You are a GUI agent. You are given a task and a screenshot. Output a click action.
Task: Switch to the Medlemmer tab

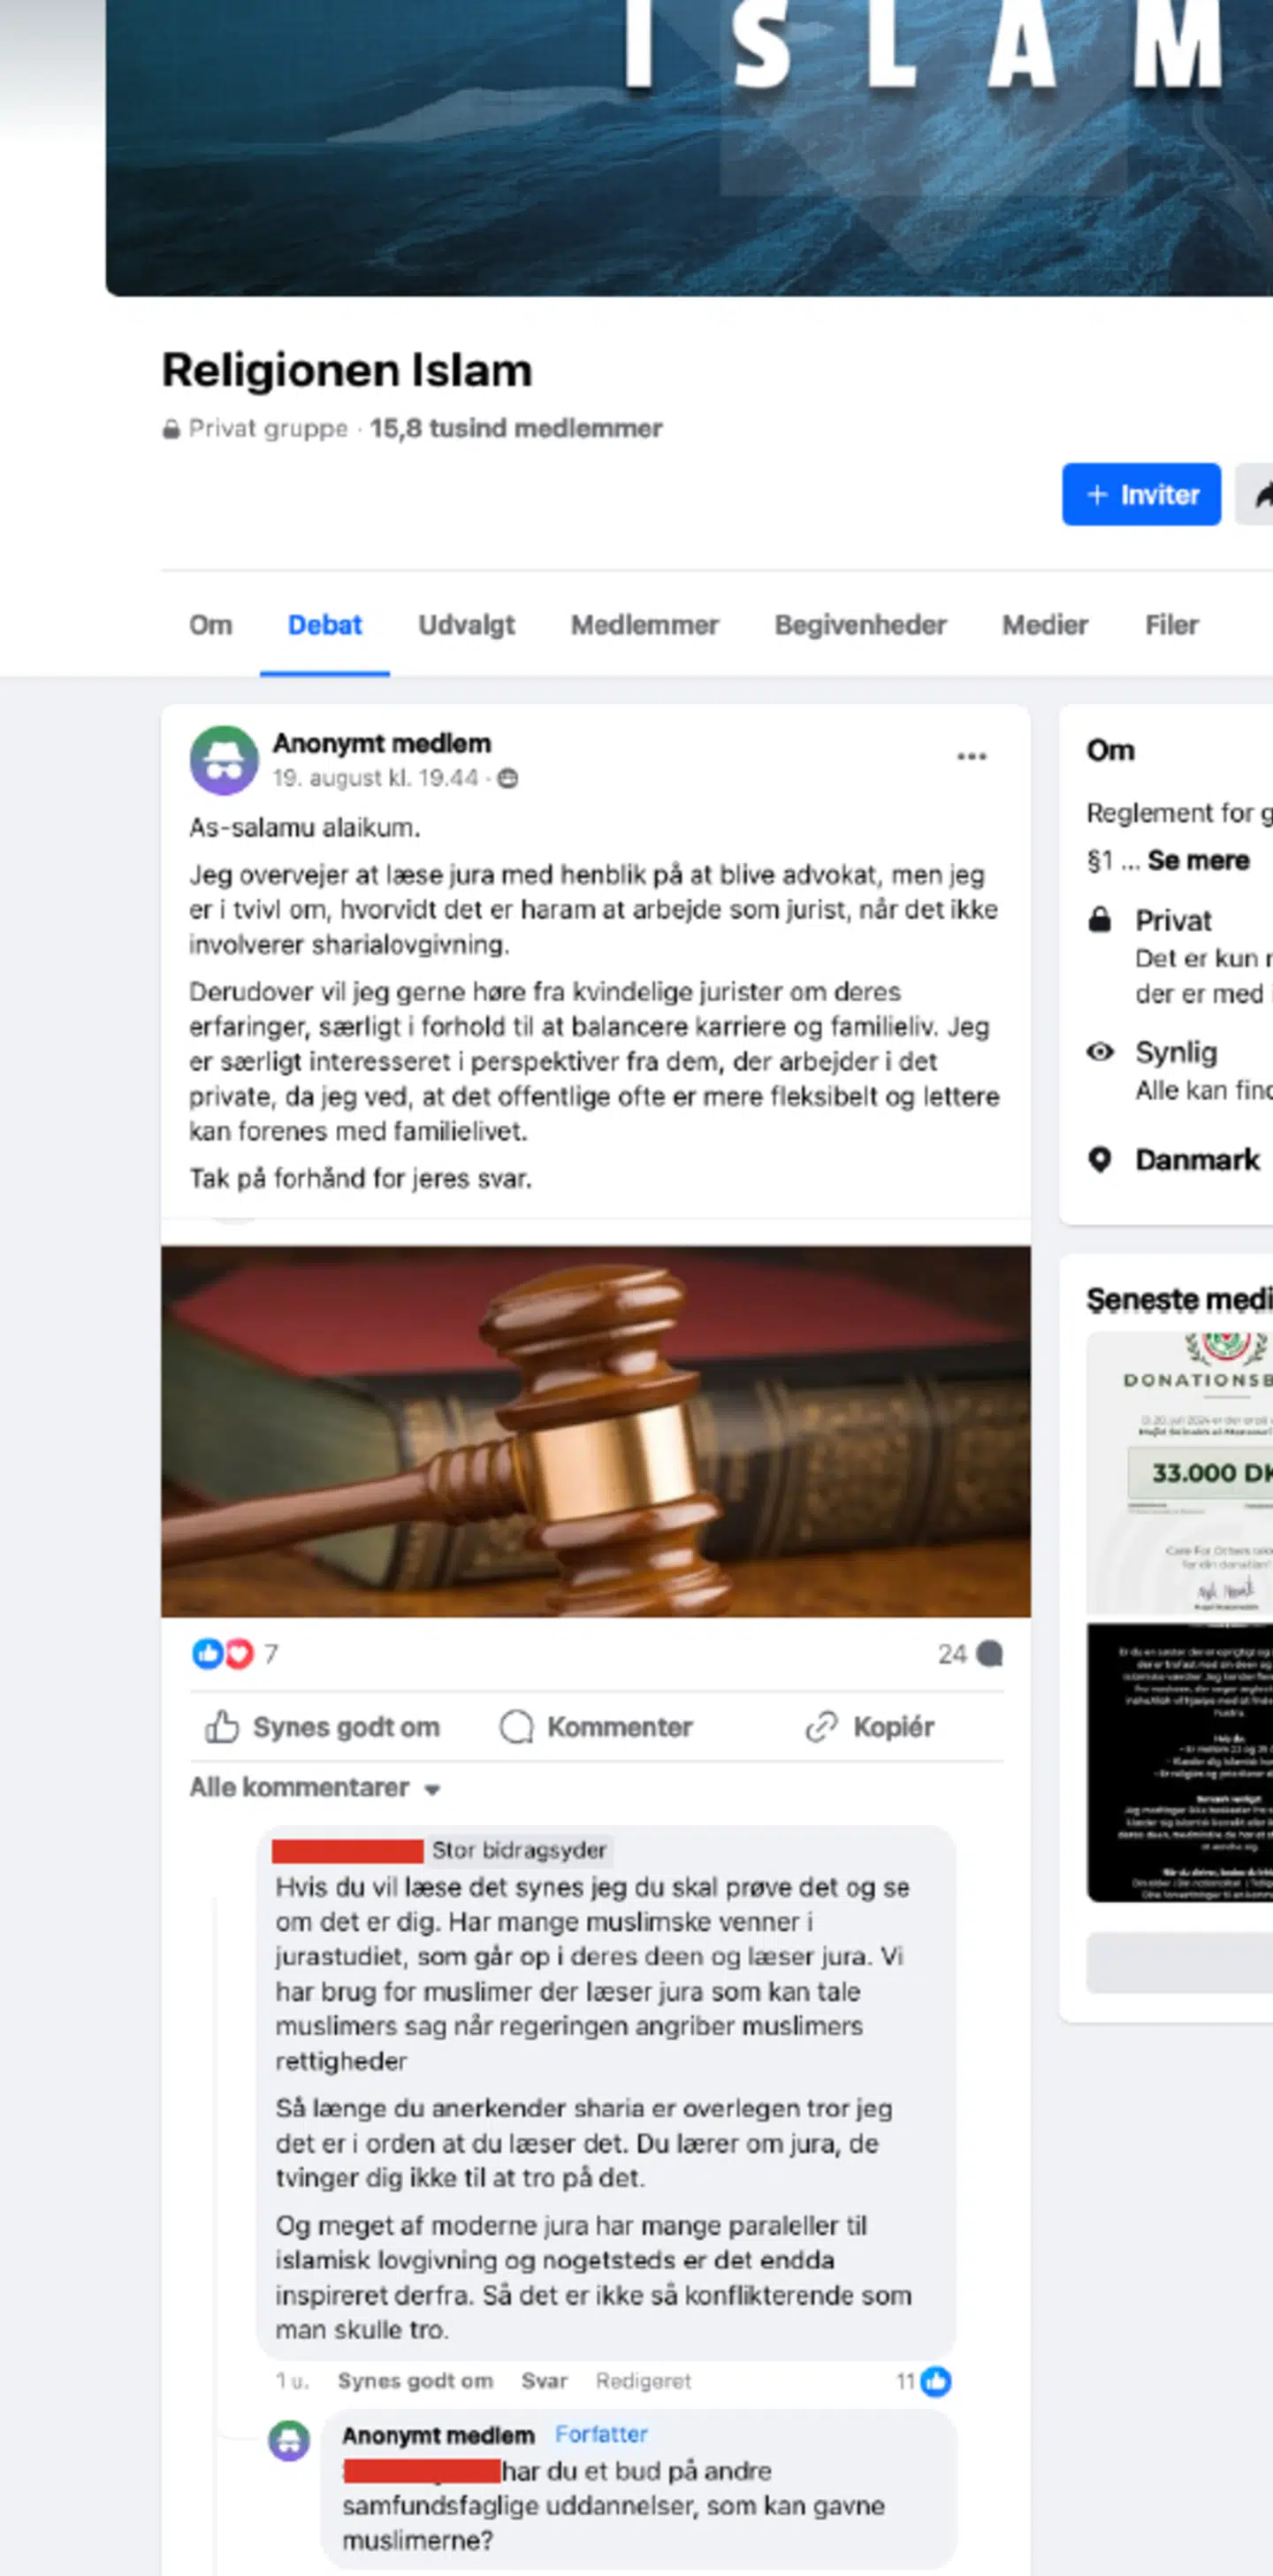click(645, 625)
